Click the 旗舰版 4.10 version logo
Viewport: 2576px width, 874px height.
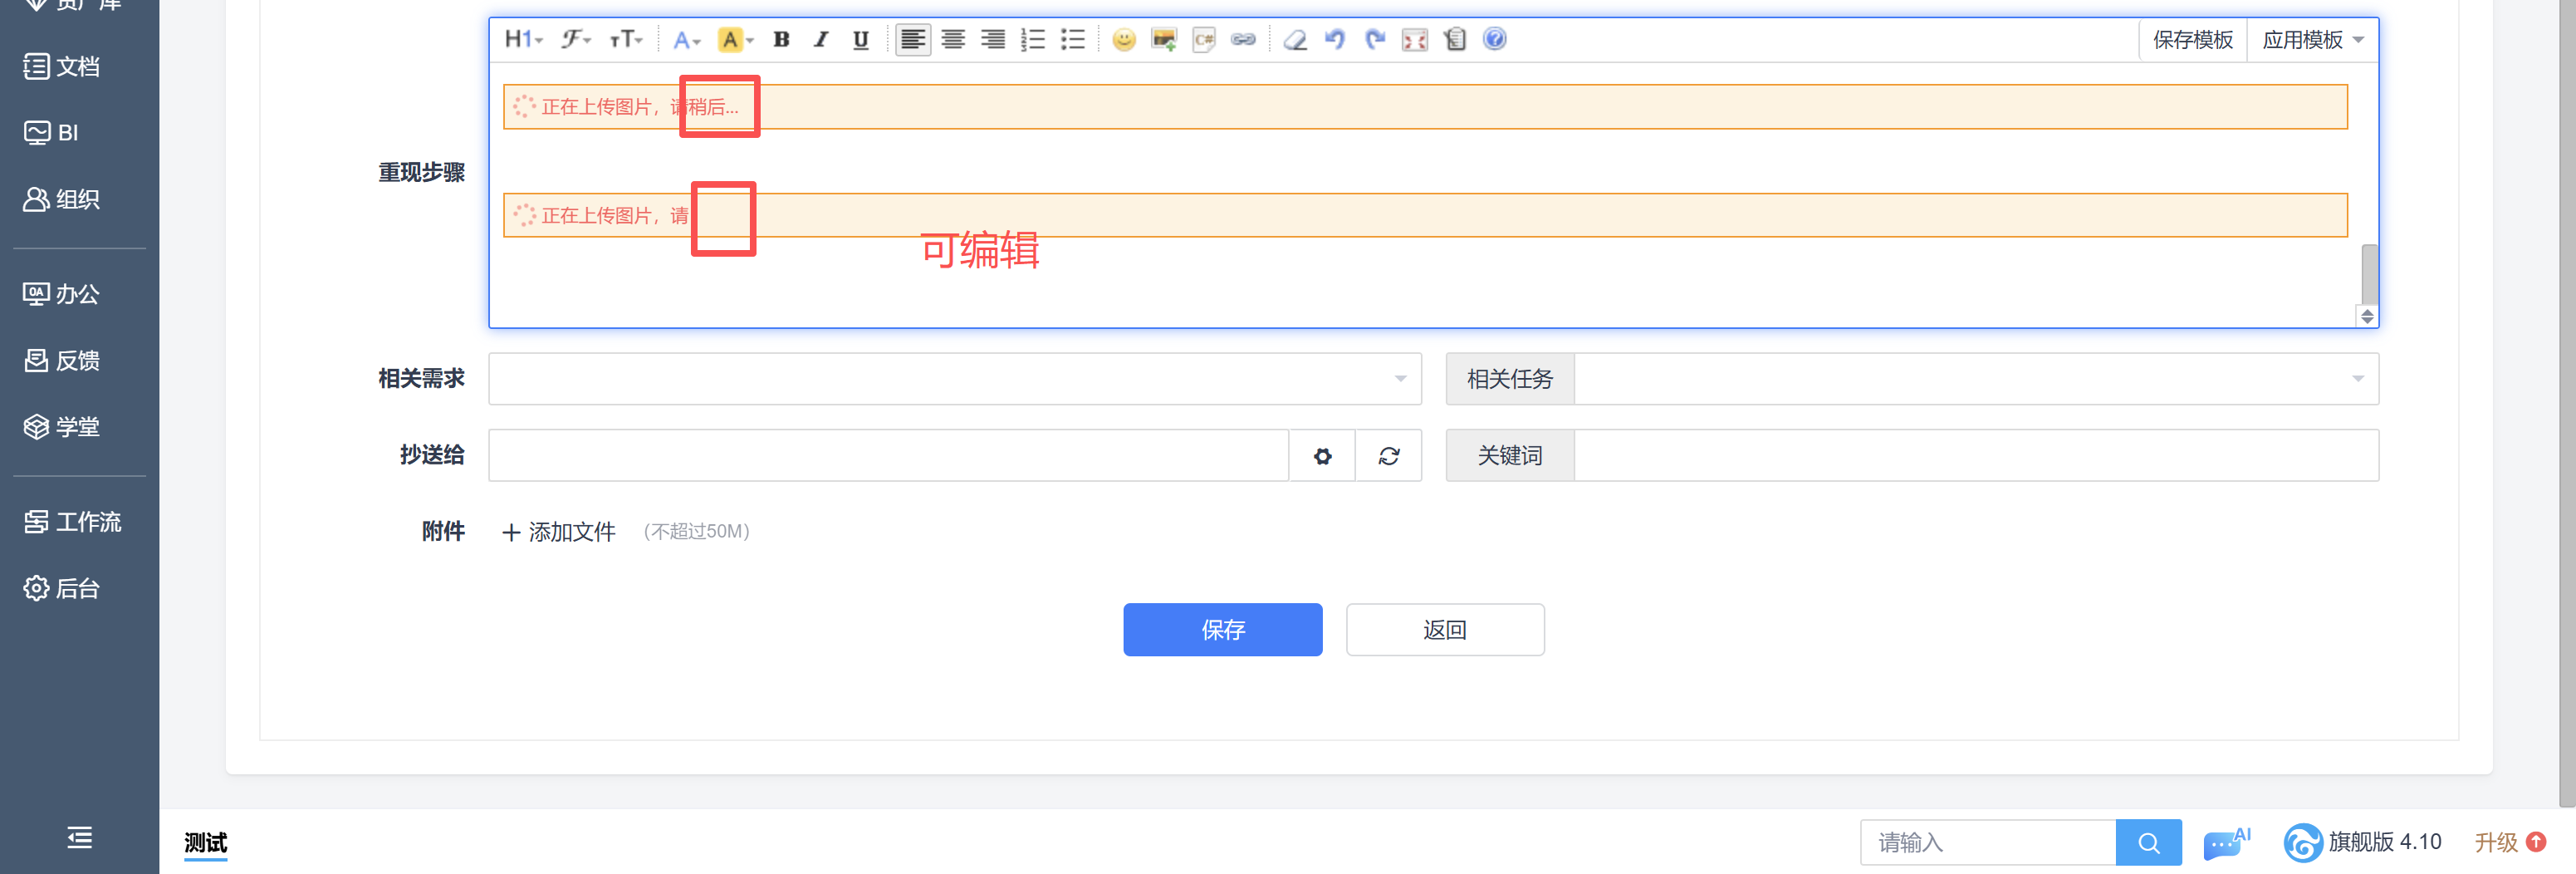coord(2362,843)
